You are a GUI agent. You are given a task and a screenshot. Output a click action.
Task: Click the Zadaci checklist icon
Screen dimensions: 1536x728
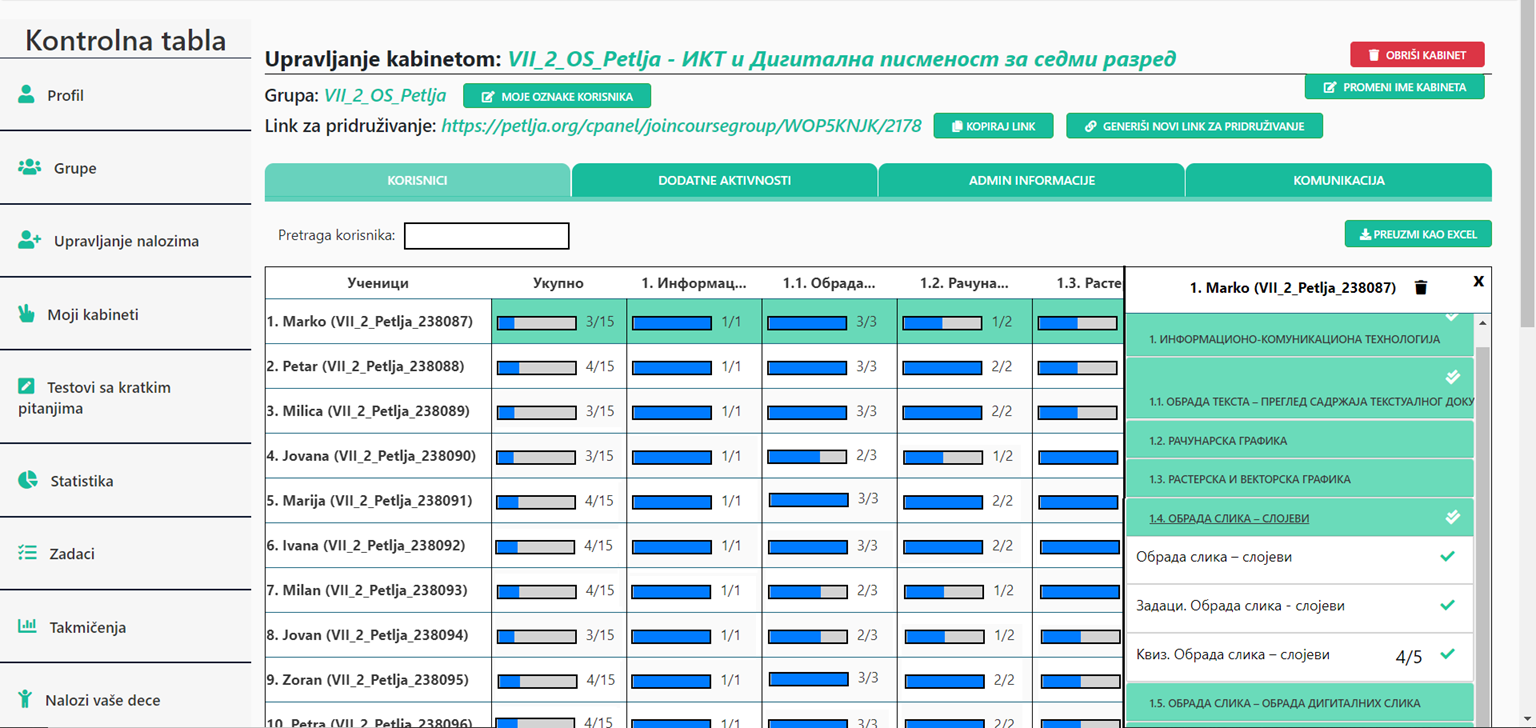[x=27, y=553]
